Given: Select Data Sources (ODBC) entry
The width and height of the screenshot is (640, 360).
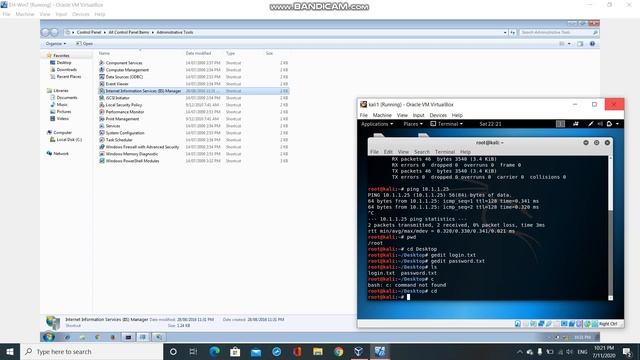Looking at the screenshot, I should click(x=124, y=77).
